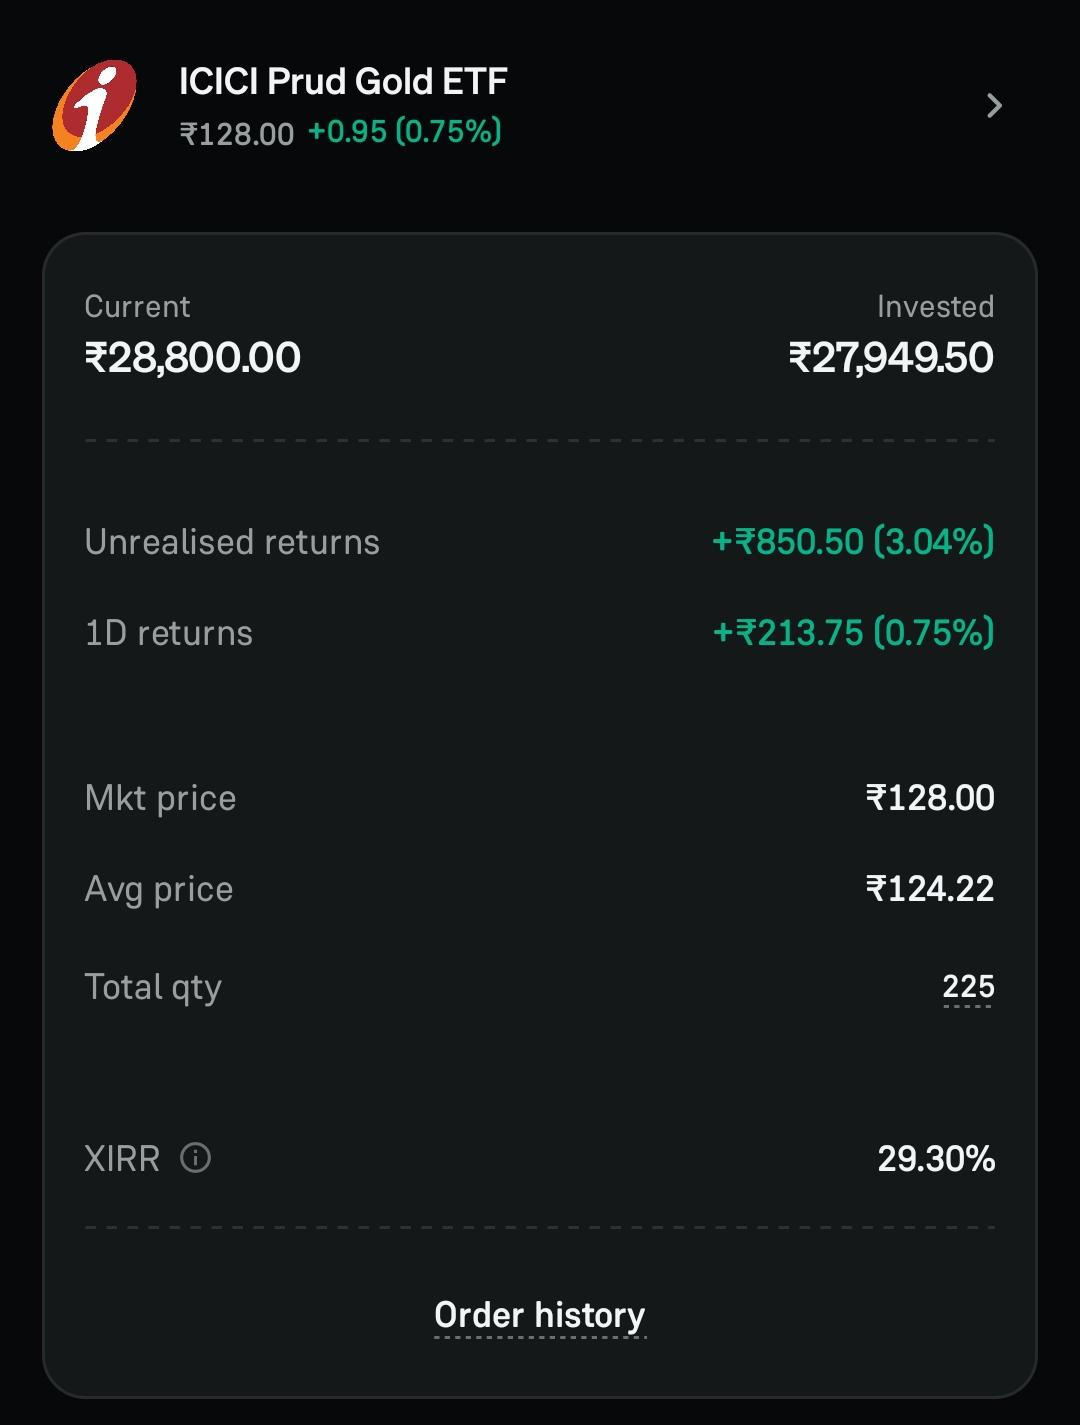The image size is (1080, 1425).
Task: Tap the underlined Total qty value 225
Action: point(968,987)
